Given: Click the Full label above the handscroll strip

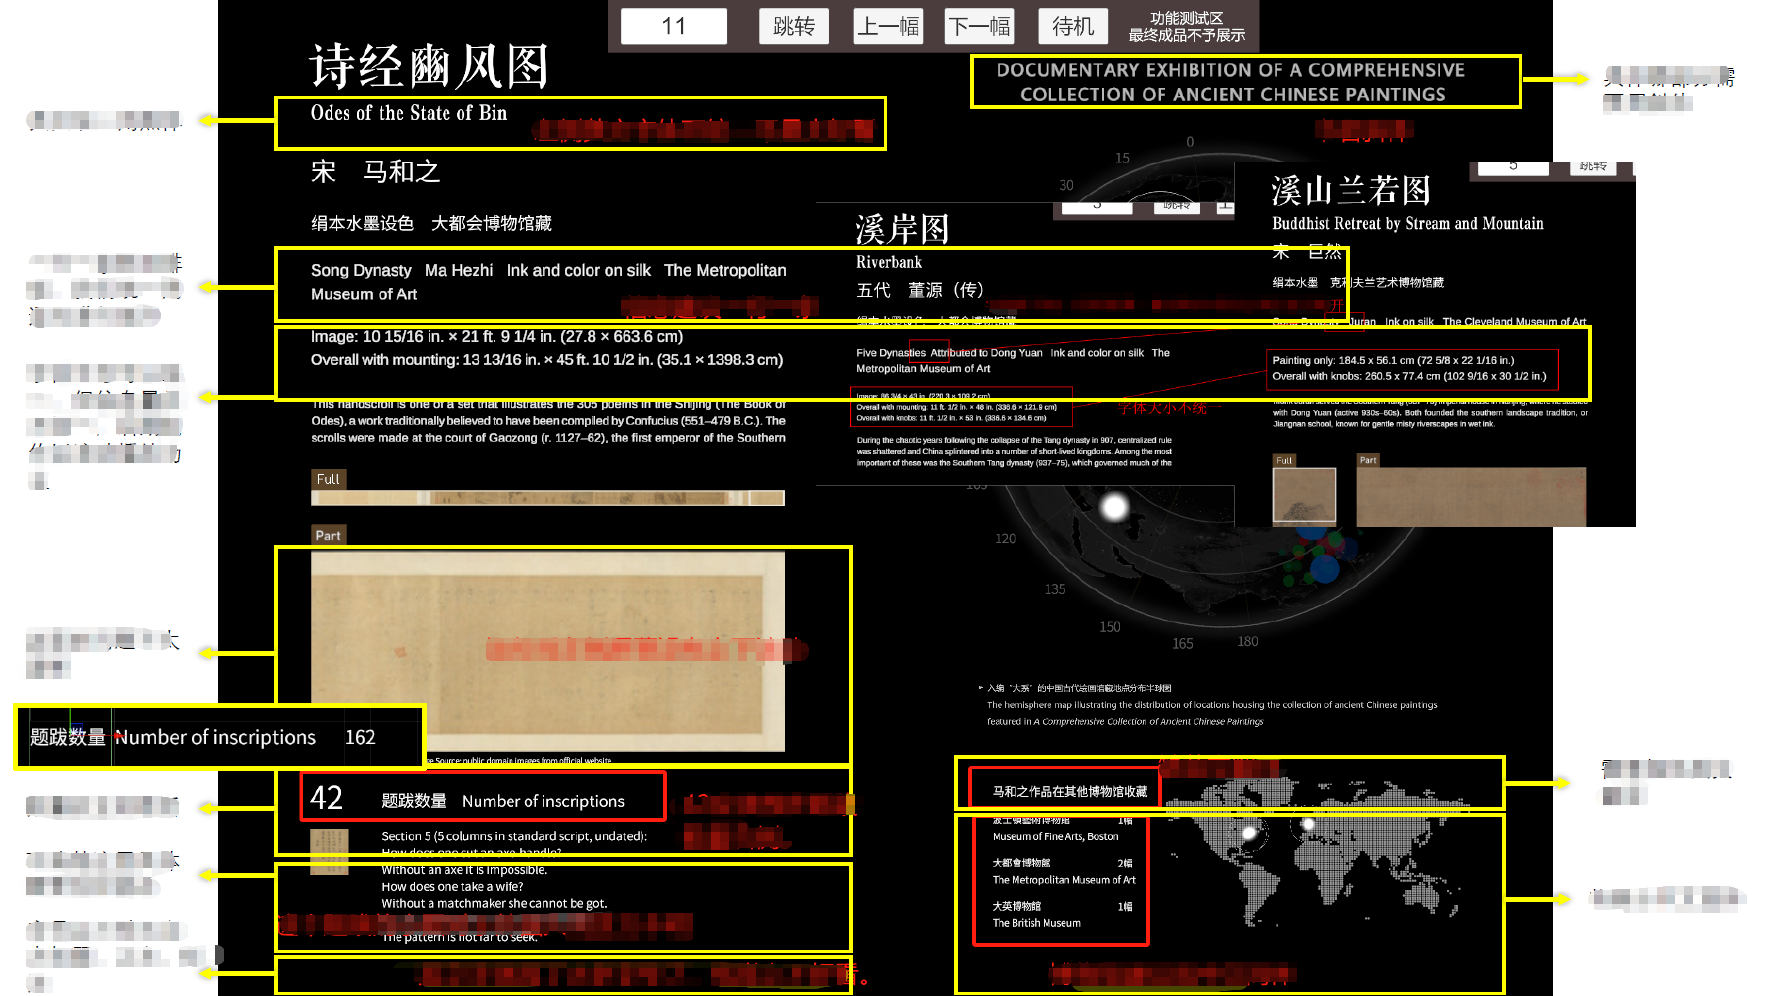Looking at the screenshot, I should tap(328, 479).
